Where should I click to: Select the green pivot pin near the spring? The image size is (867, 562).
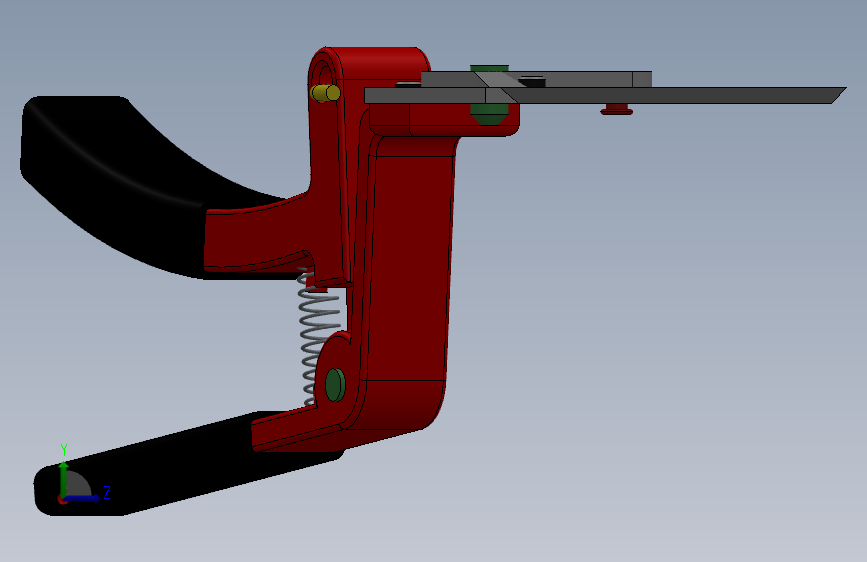[x=335, y=384]
